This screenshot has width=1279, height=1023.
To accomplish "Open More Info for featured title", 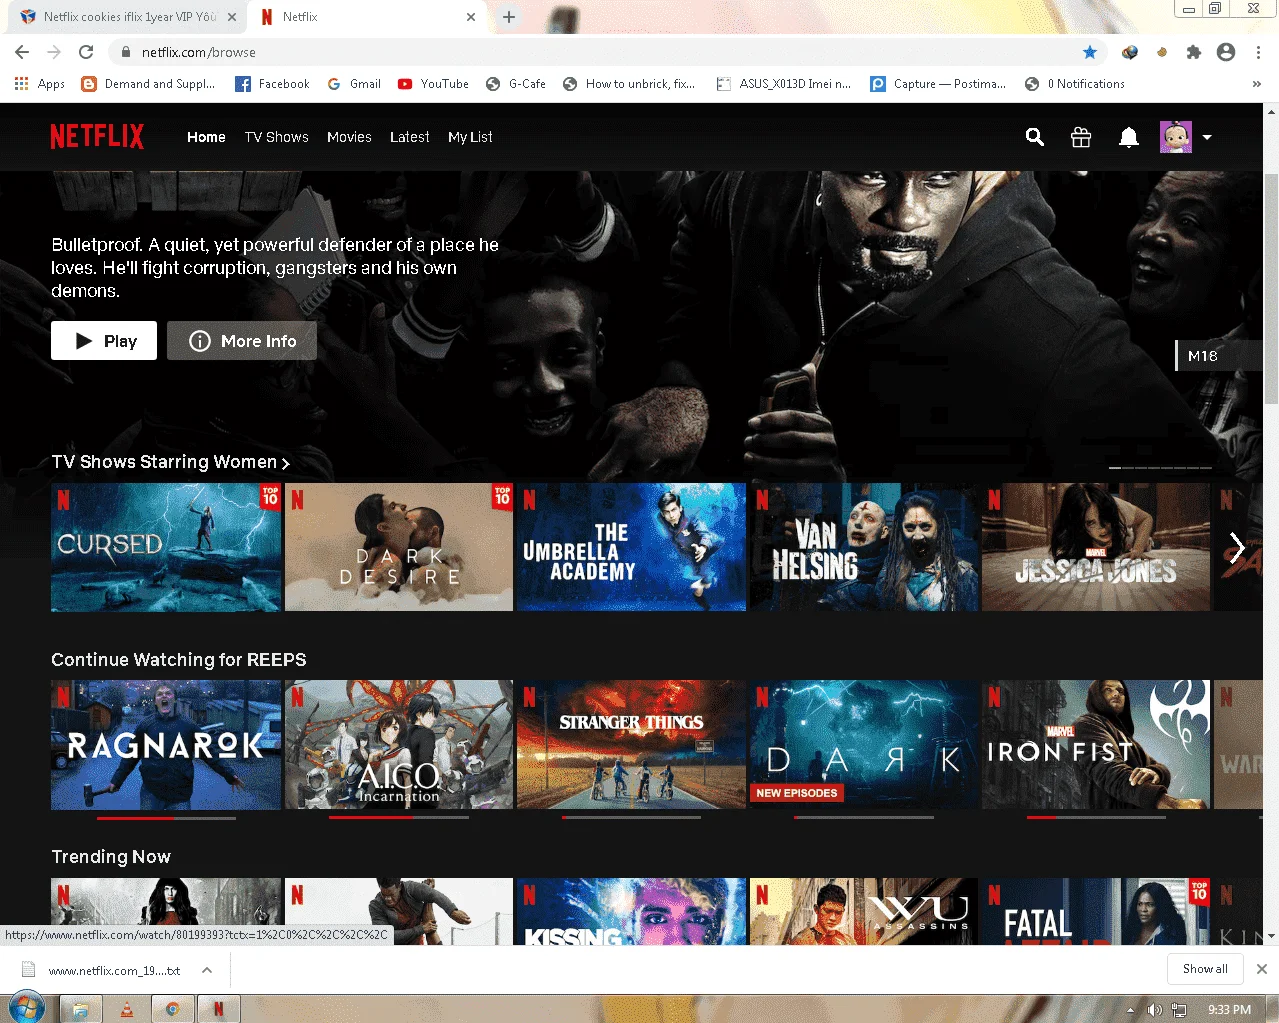I will (242, 341).
